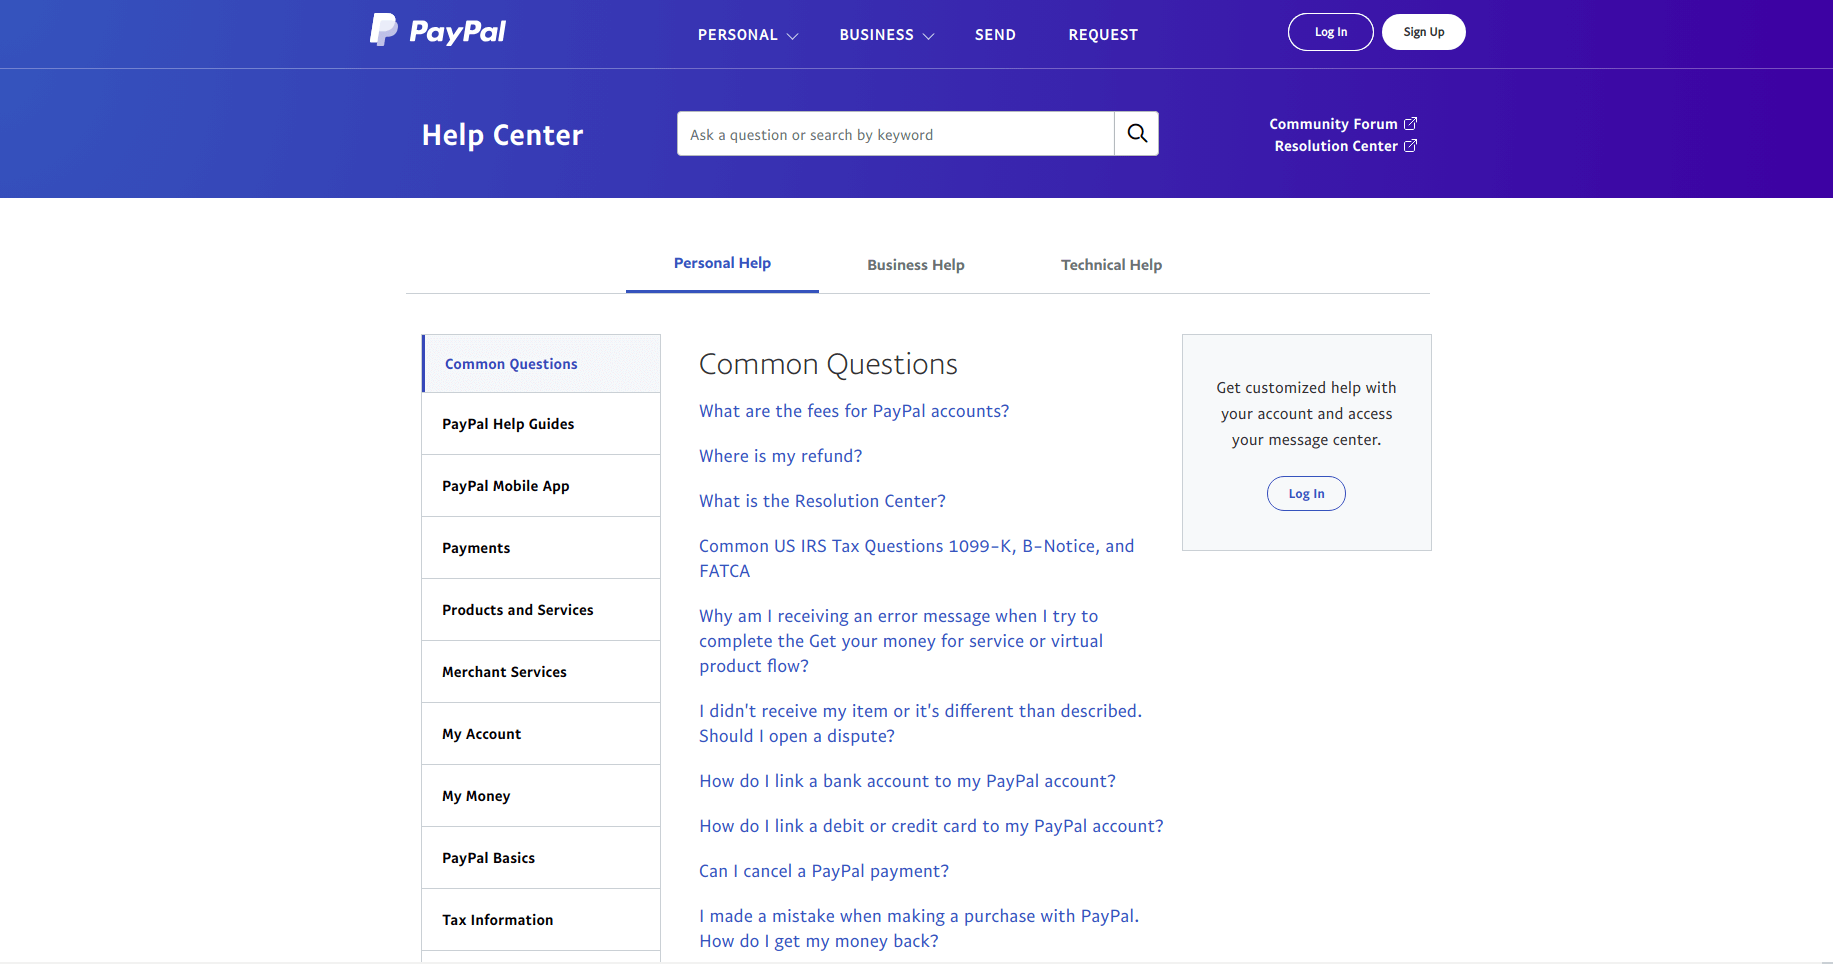1833x964 pixels.
Task: Open 'What is the Resolution Center?' question
Action: (822, 501)
